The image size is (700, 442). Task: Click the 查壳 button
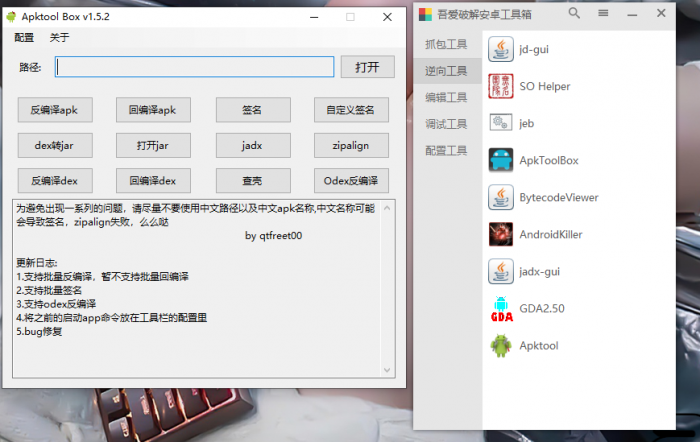click(253, 180)
